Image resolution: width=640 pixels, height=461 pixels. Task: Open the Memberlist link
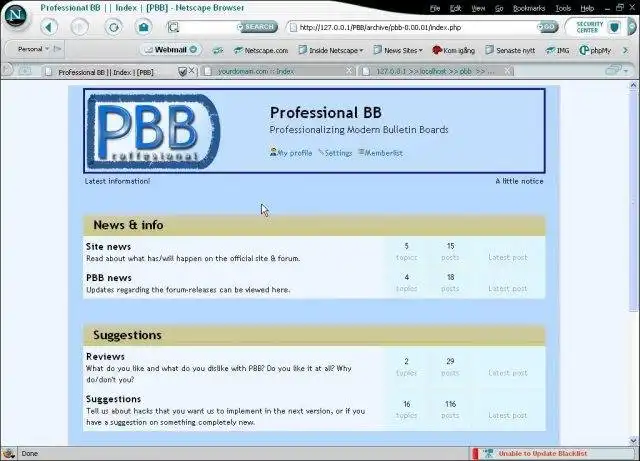(380, 153)
